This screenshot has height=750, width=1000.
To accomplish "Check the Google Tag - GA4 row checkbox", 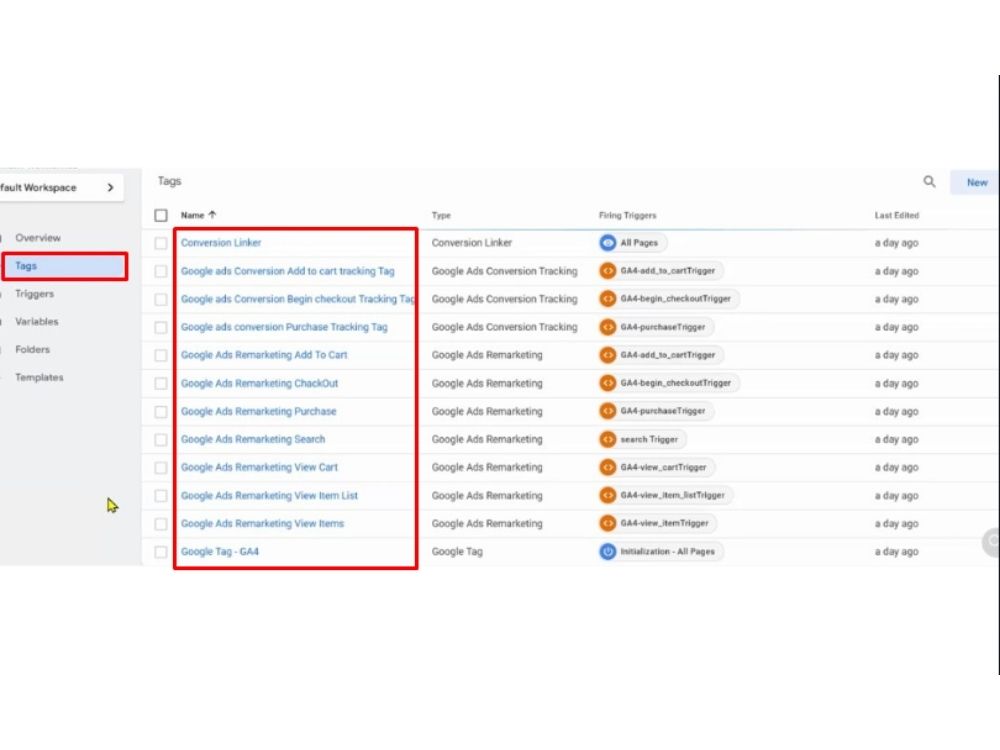I will 161,552.
